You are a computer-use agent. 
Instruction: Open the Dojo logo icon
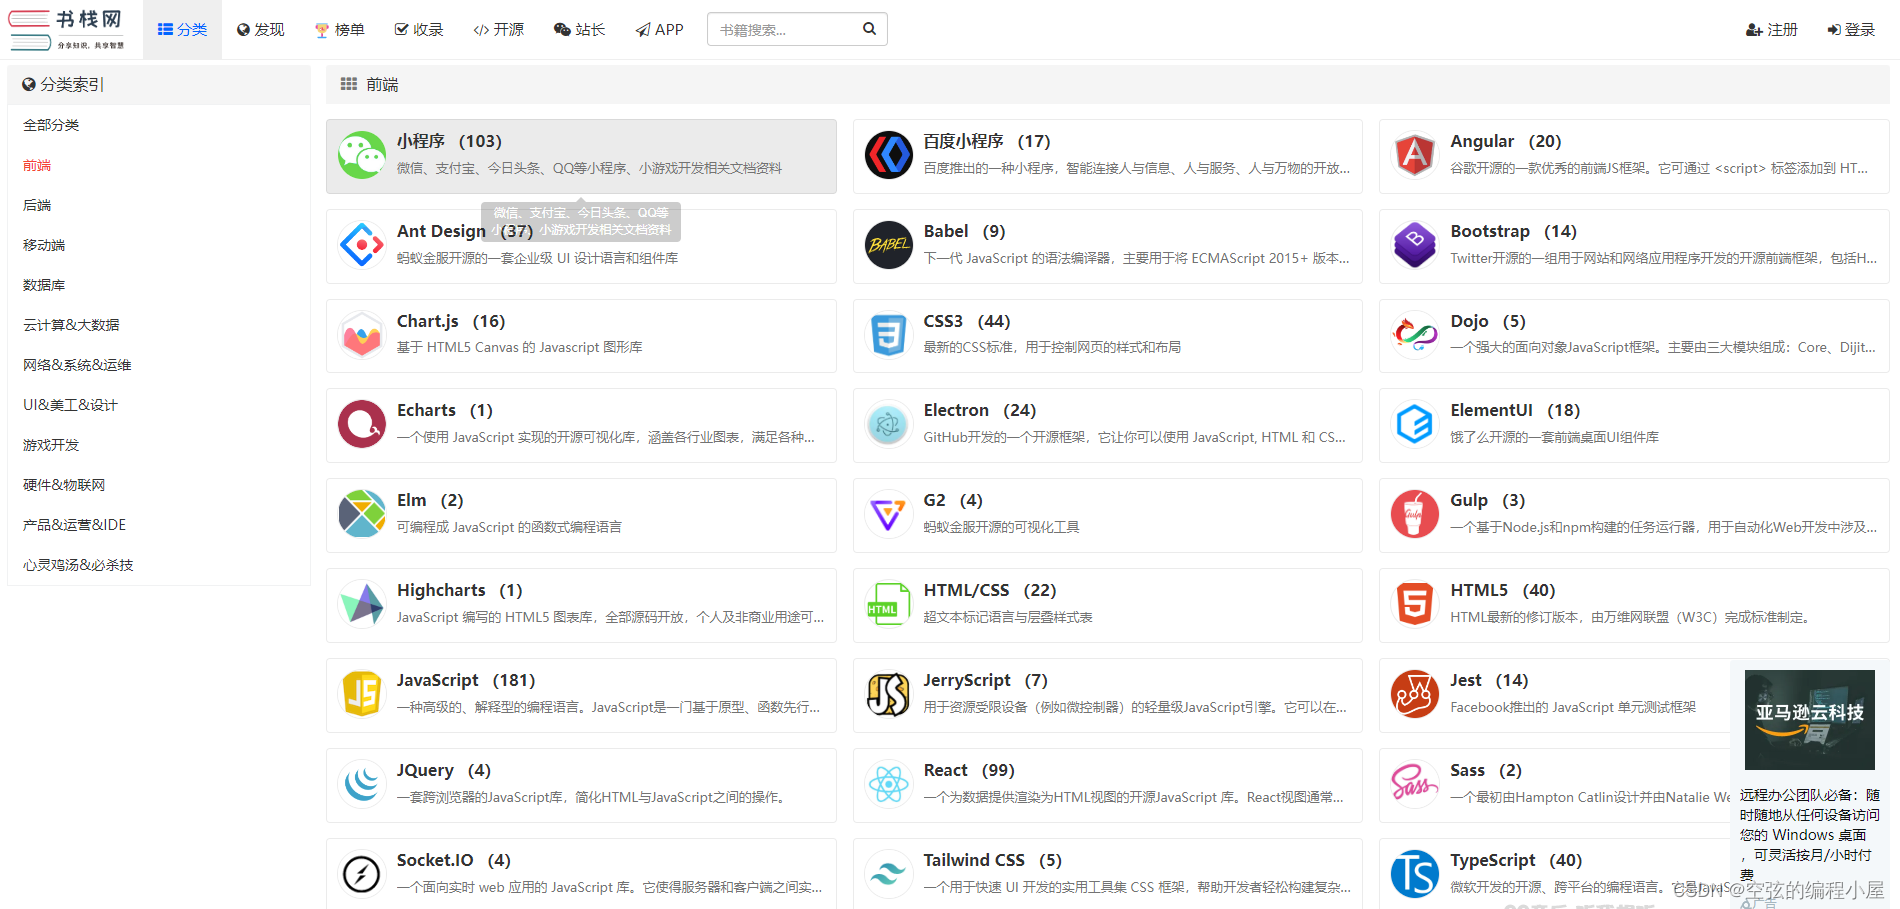coord(1415,335)
